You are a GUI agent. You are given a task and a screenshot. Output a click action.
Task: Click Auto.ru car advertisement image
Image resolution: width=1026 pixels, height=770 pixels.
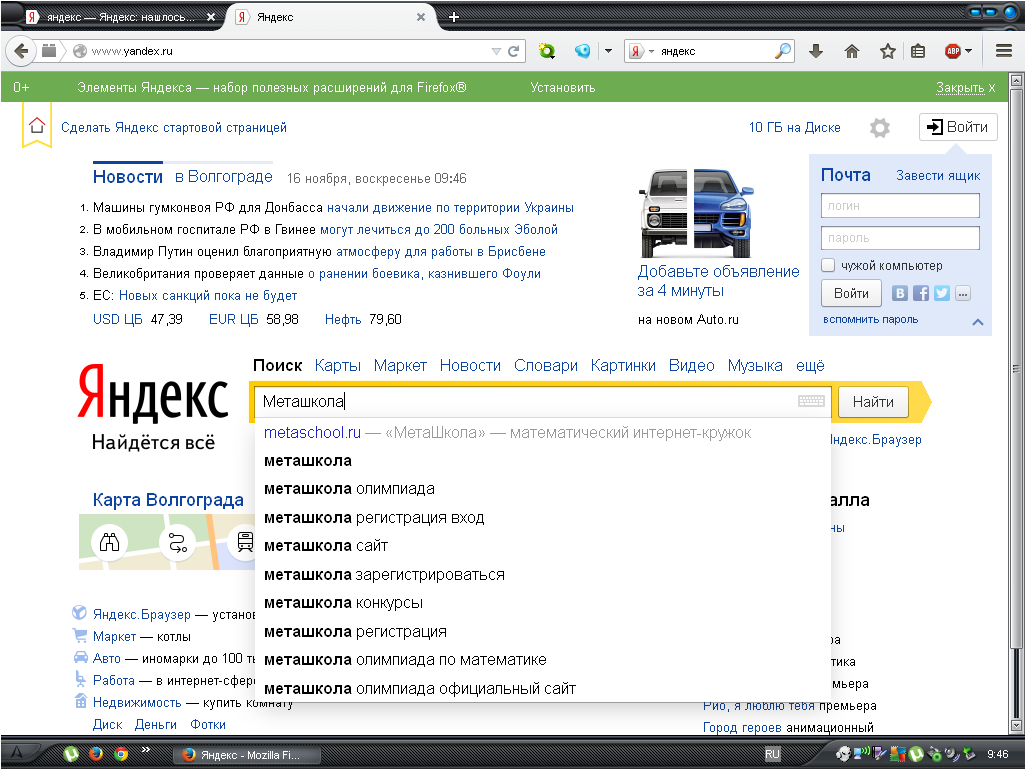point(695,213)
